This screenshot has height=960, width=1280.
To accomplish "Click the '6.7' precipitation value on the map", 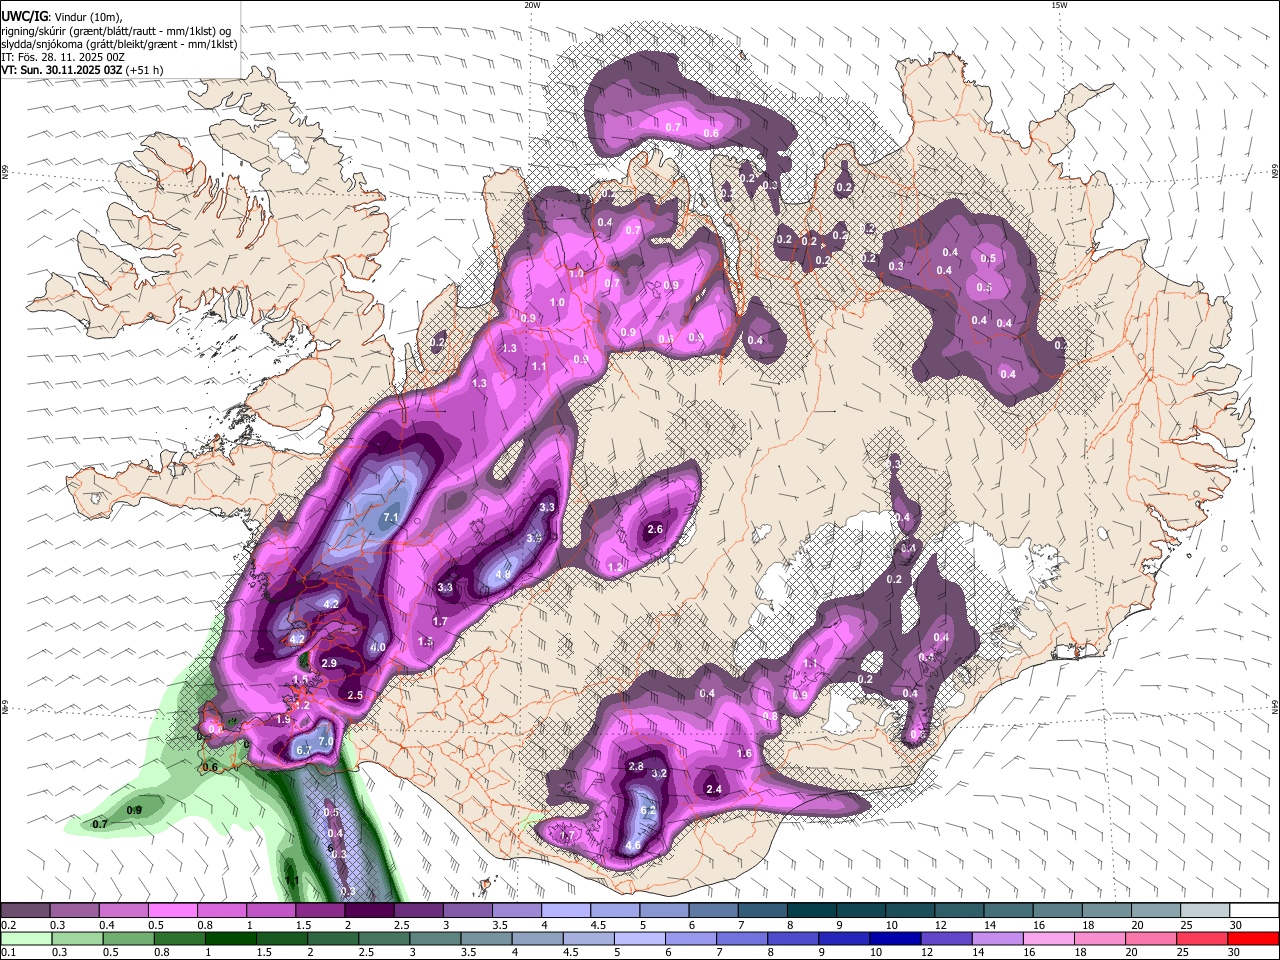I will [x=304, y=750].
